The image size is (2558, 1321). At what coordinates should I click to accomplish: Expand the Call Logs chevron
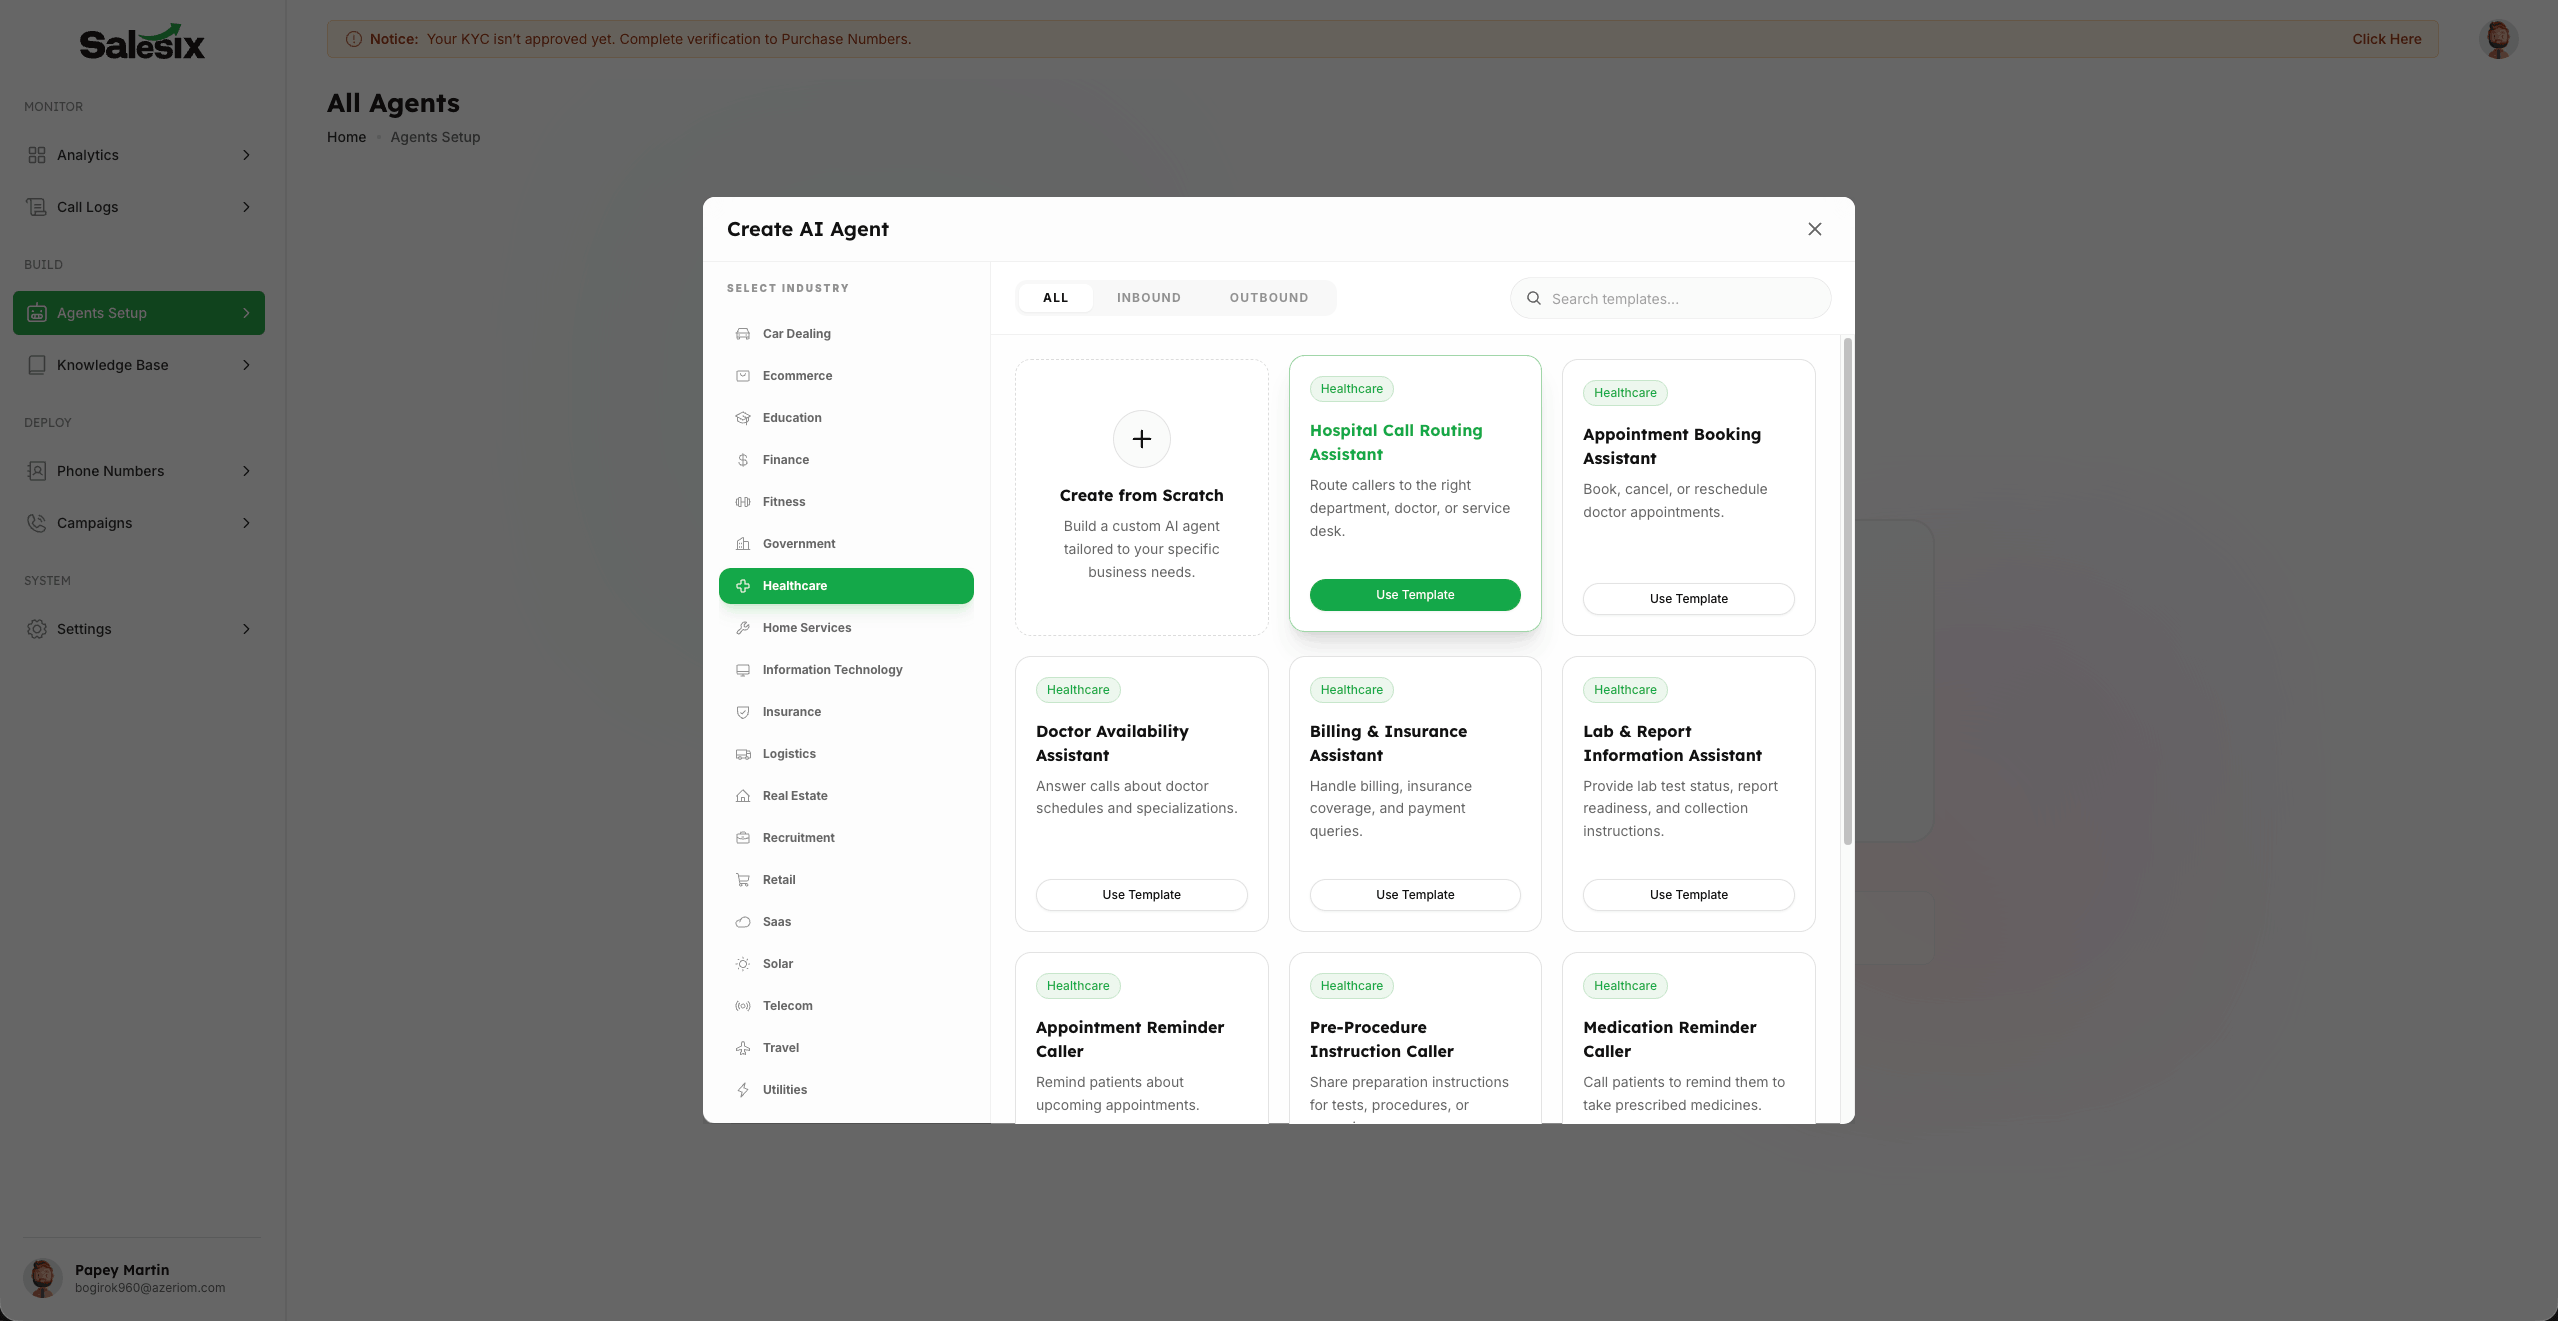(x=246, y=207)
